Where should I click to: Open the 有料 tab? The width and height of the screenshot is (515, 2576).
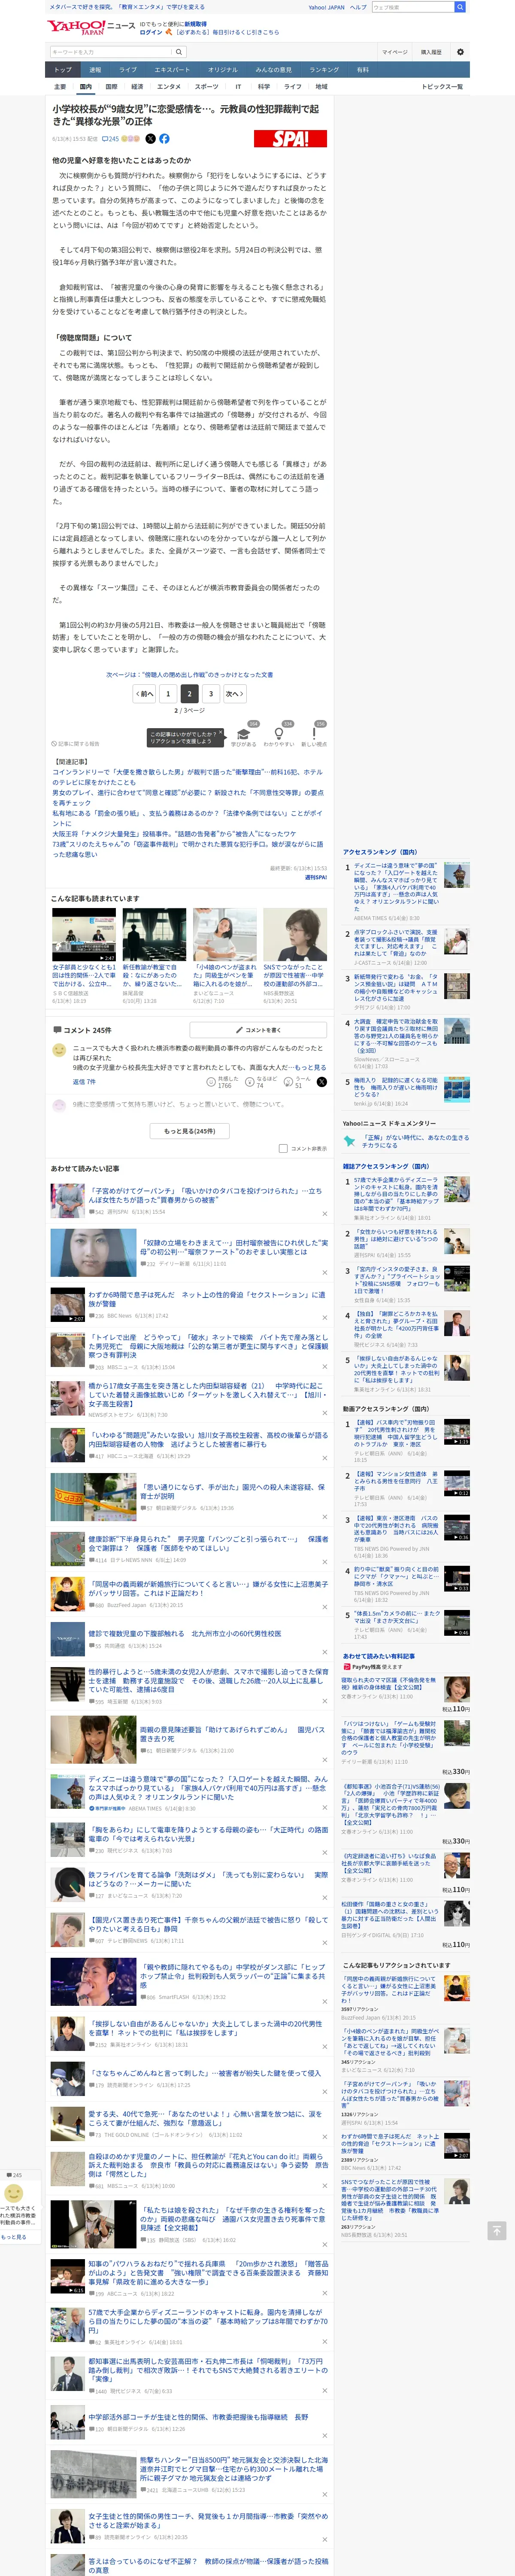(363, 70)
